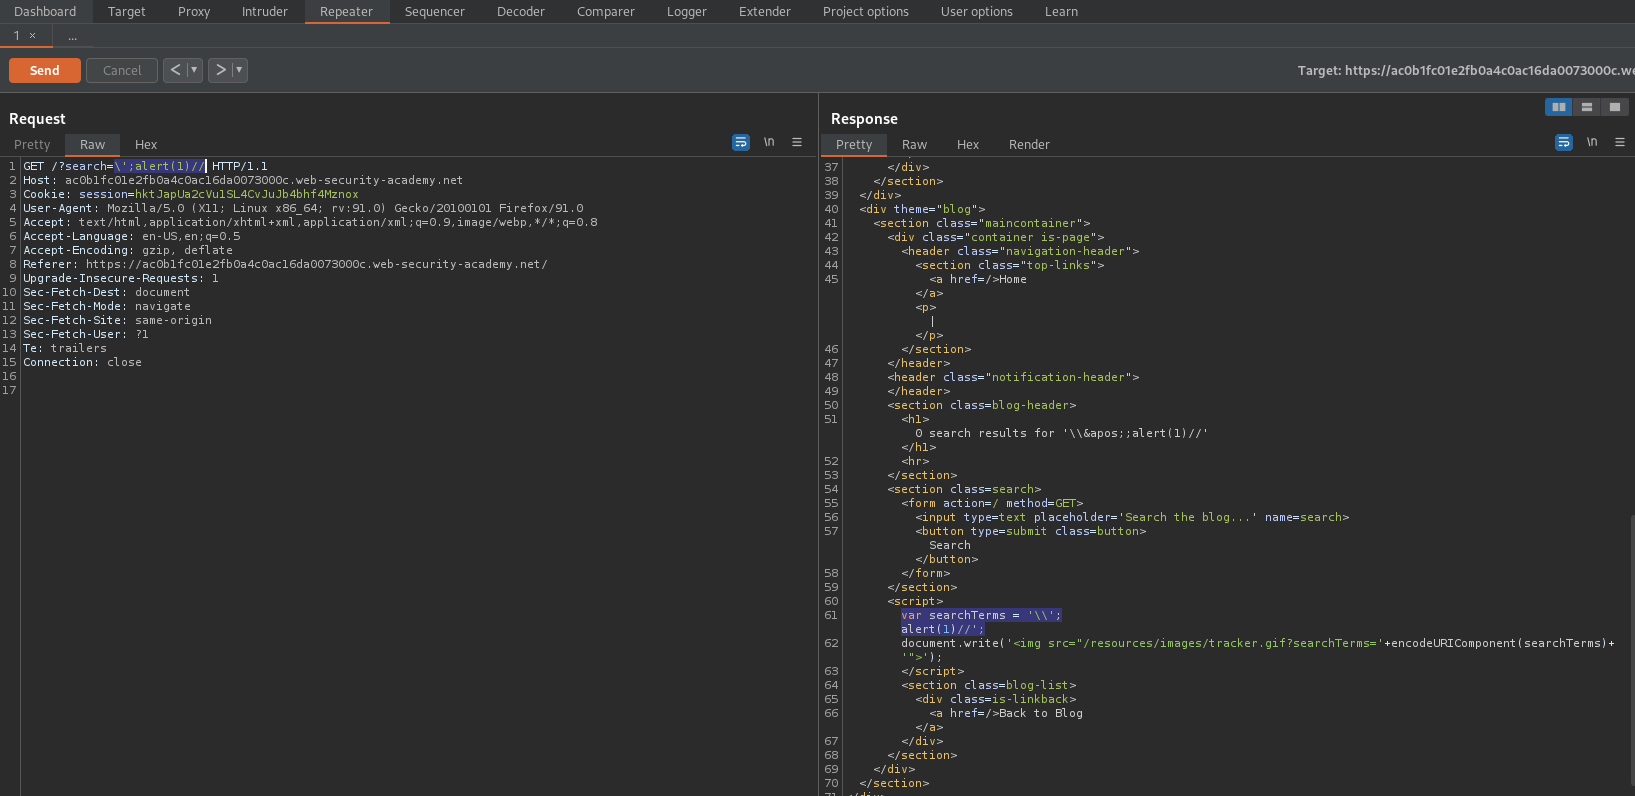The height and width of the screenshot is (796, 1635).
Task: Click the Target URL label
Action: (1466, 71)
